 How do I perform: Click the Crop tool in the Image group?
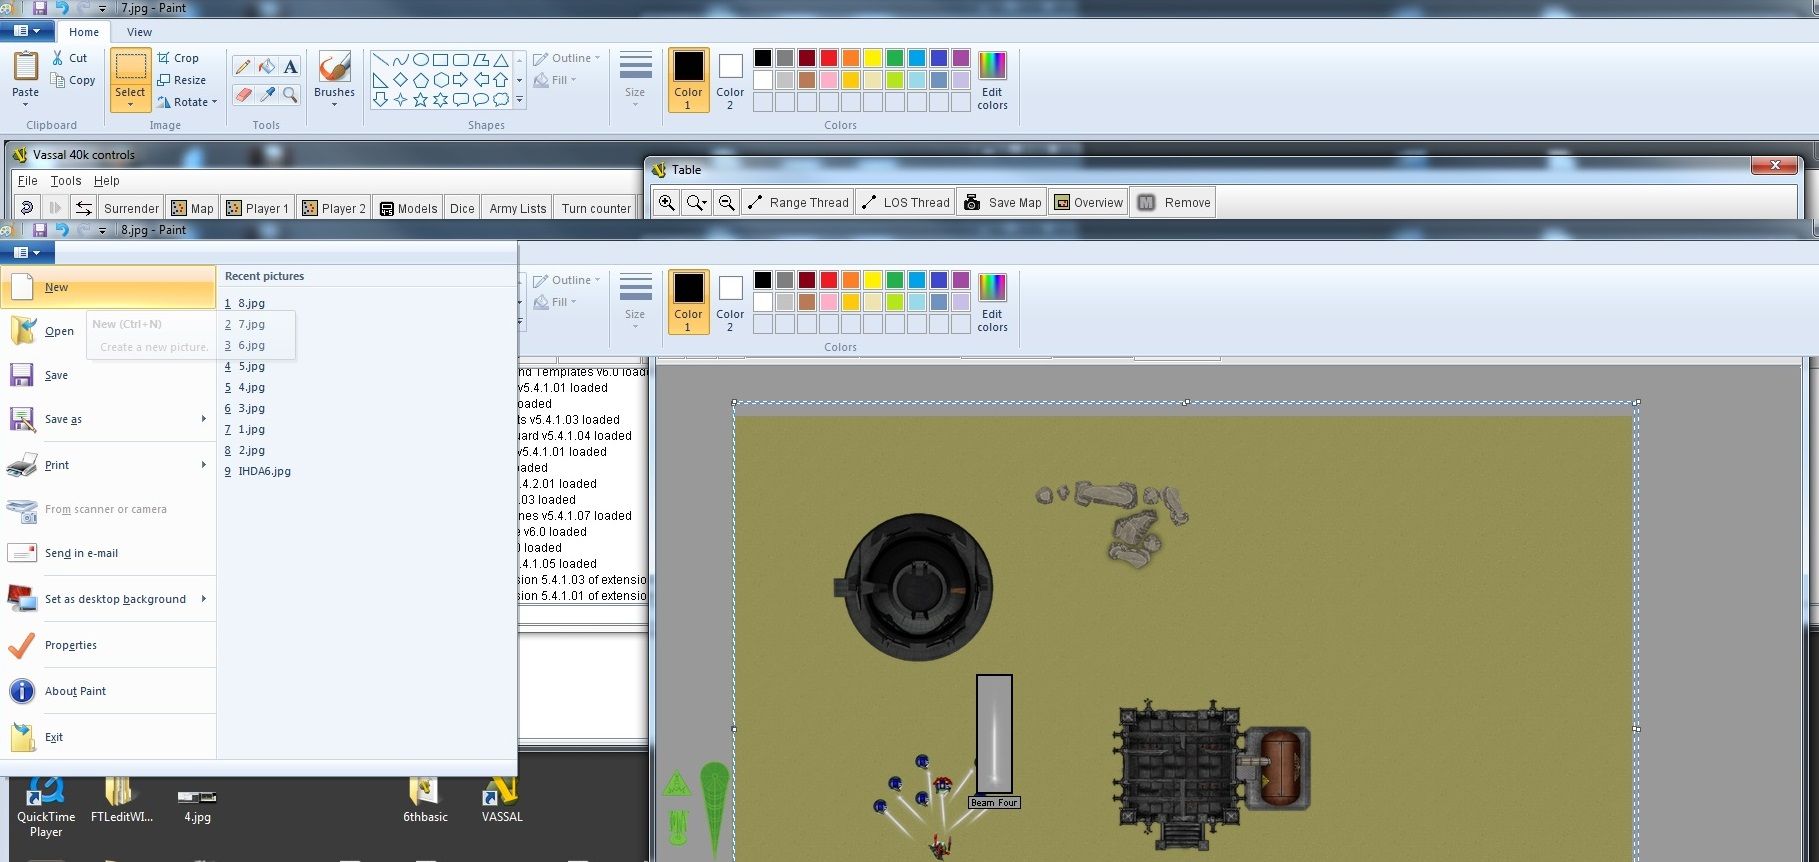[178, 58]
